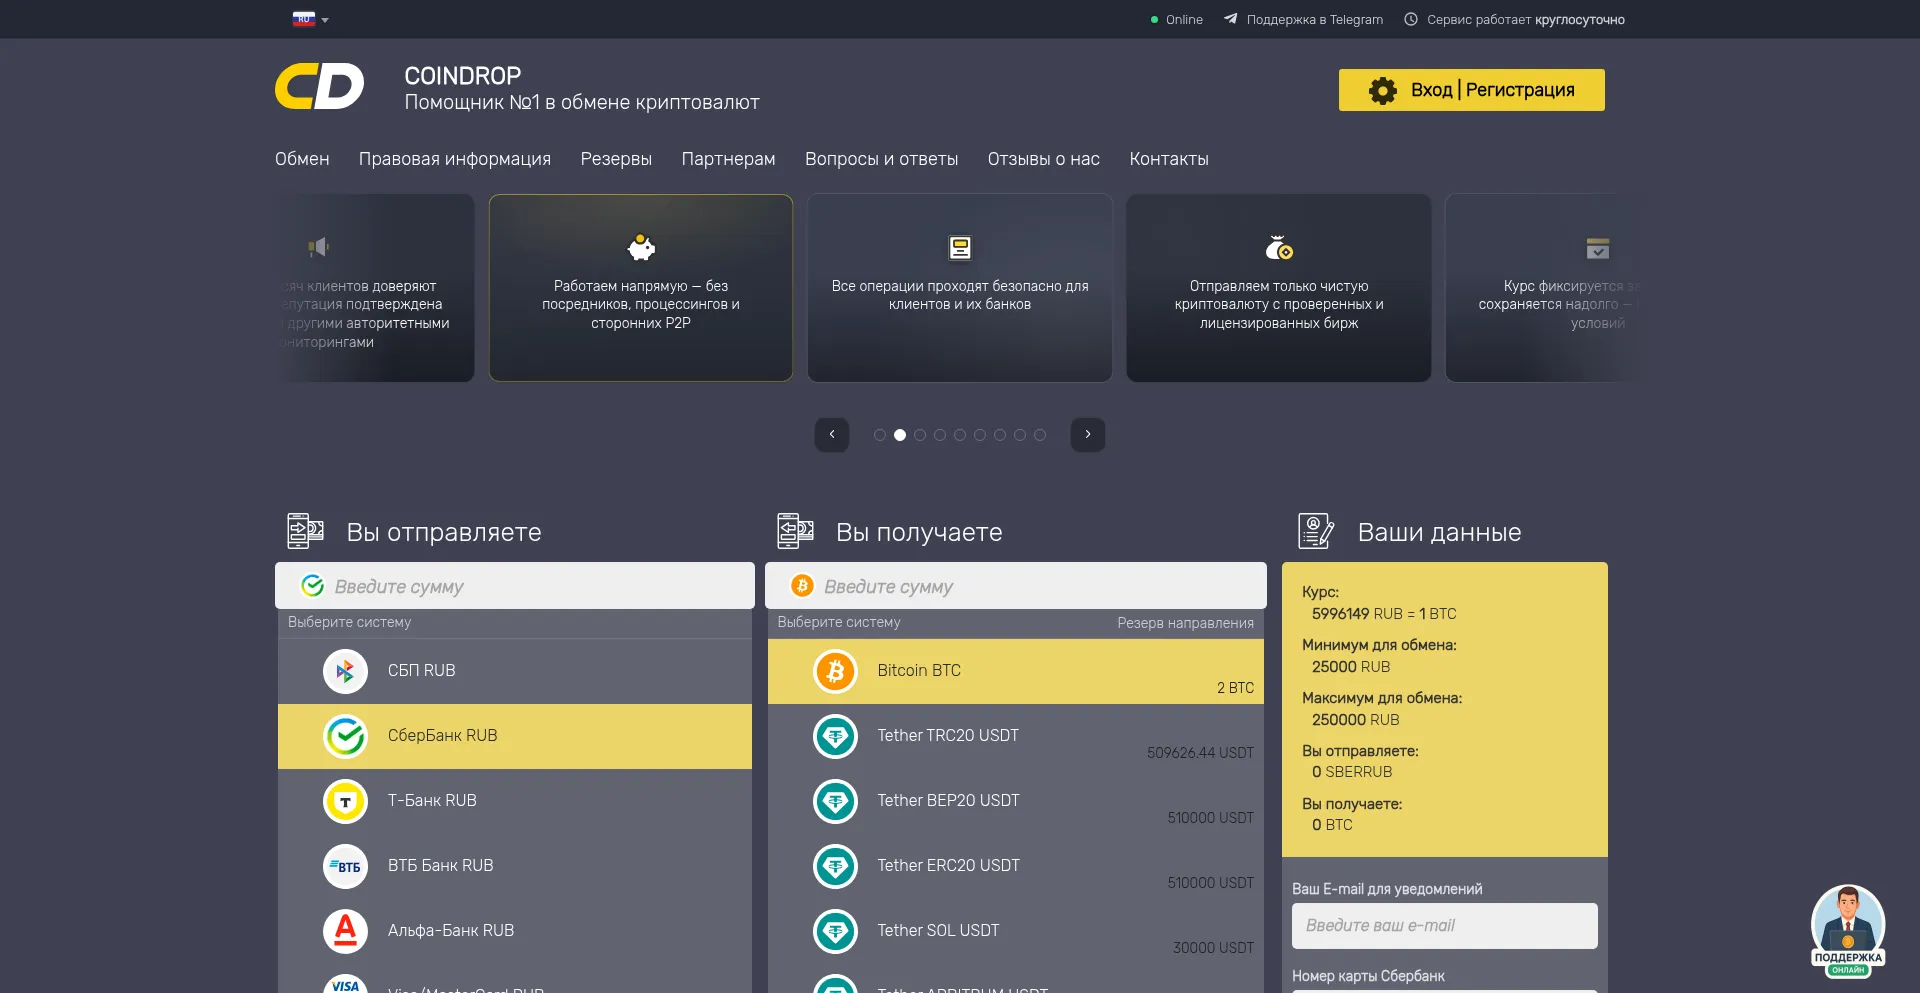Click the Tether TRC20 USDT icon
Screen dimensions: 1920x993
(835, 737)
